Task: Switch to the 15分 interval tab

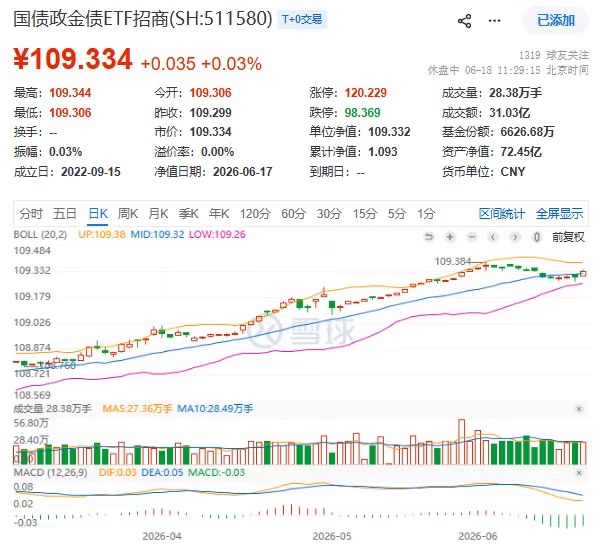Action: pyautogui.click(x=365, y=214)
